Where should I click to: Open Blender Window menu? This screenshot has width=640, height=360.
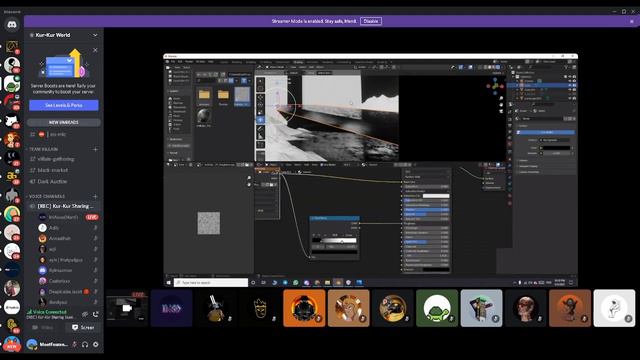click(x=201, y=62)
